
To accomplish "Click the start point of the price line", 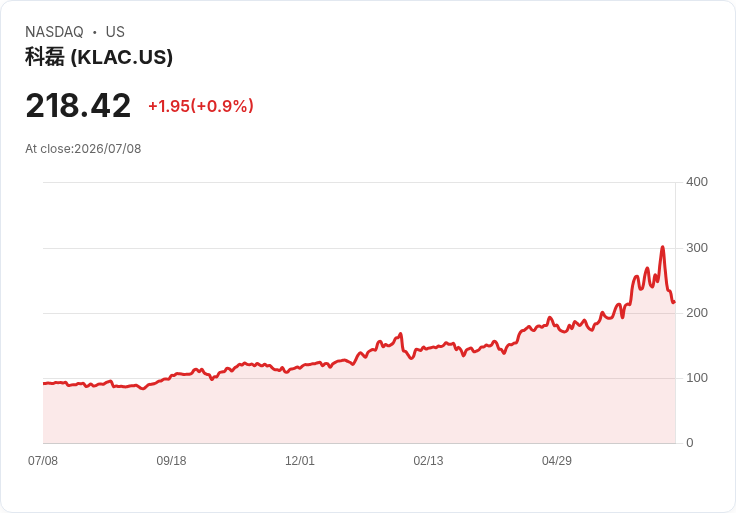I will pyautogui.click(x=44, y=383).
